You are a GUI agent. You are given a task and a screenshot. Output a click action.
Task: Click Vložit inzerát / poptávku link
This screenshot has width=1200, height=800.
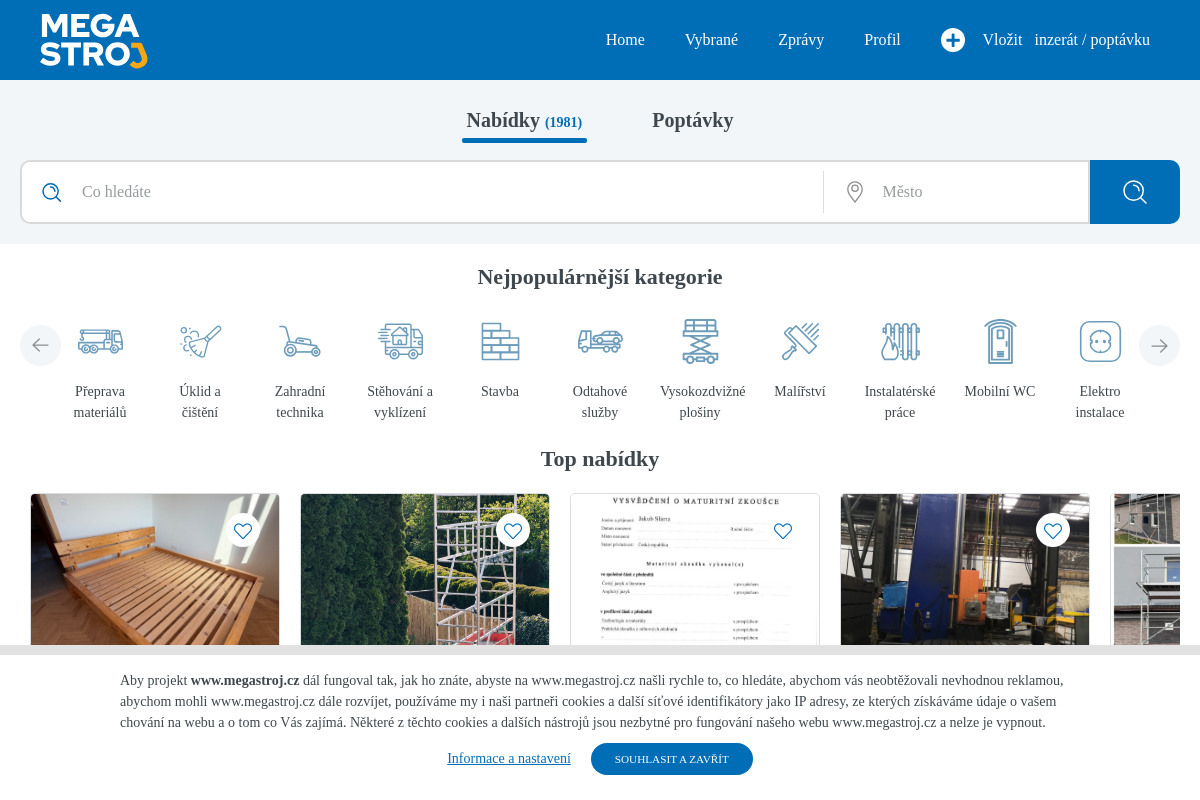coord(1066,40)
